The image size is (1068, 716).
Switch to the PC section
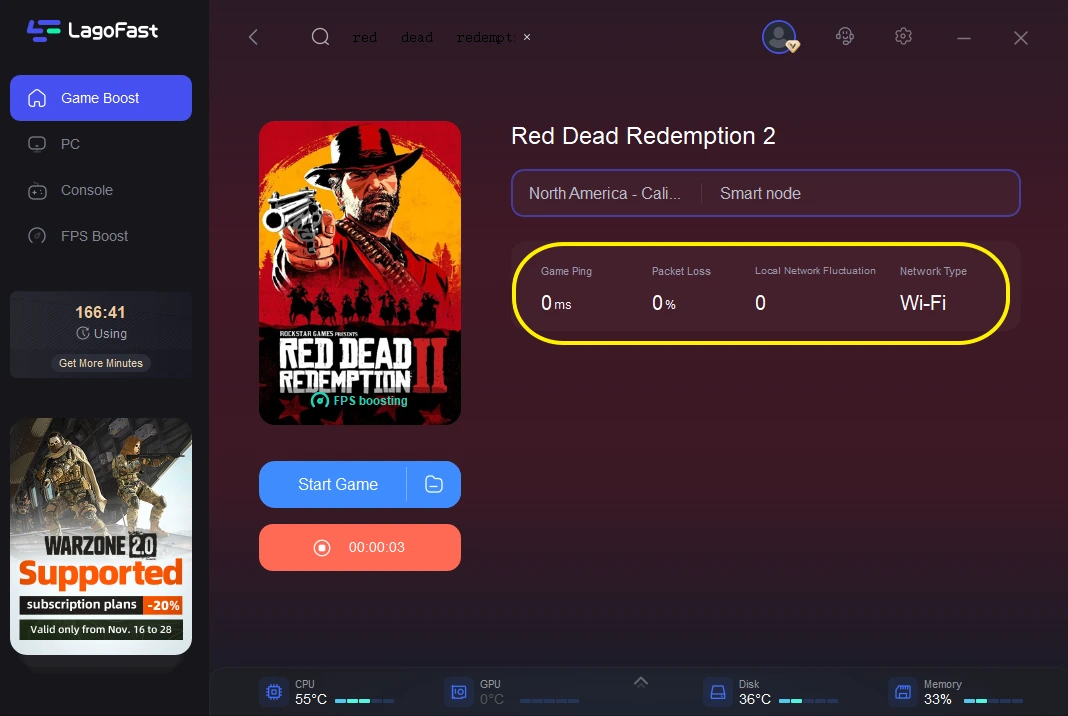pyautogui.click(x=101, y=144)
